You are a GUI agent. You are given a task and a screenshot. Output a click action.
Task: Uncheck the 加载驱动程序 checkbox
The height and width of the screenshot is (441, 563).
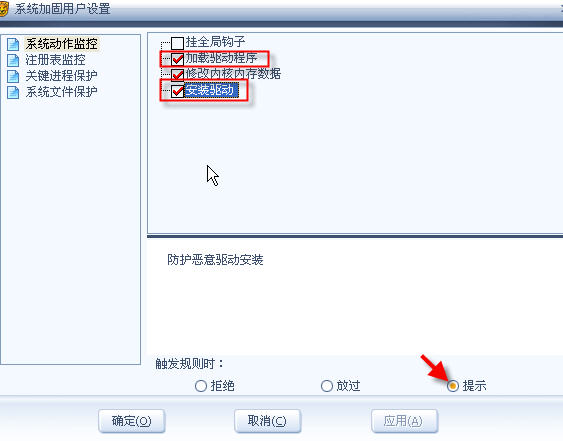(x=177, y=59)
